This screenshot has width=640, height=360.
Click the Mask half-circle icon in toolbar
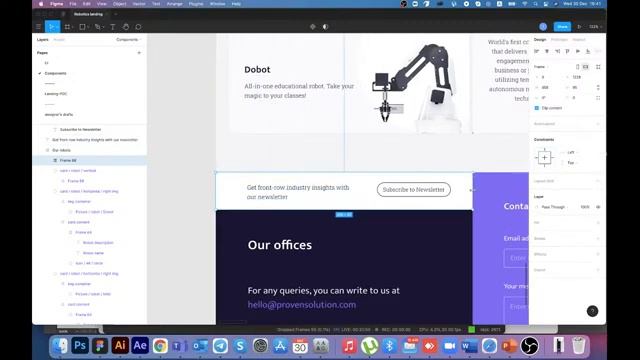tap(325, 27)
